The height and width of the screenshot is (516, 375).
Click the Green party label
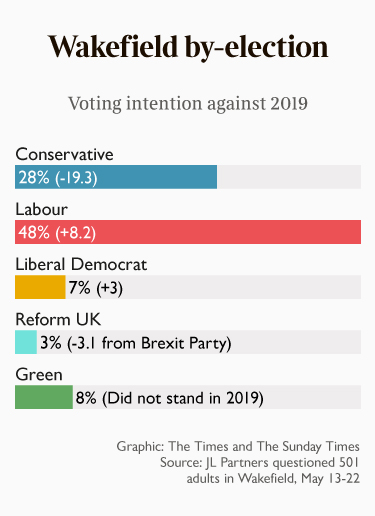[x=39, y=374]
